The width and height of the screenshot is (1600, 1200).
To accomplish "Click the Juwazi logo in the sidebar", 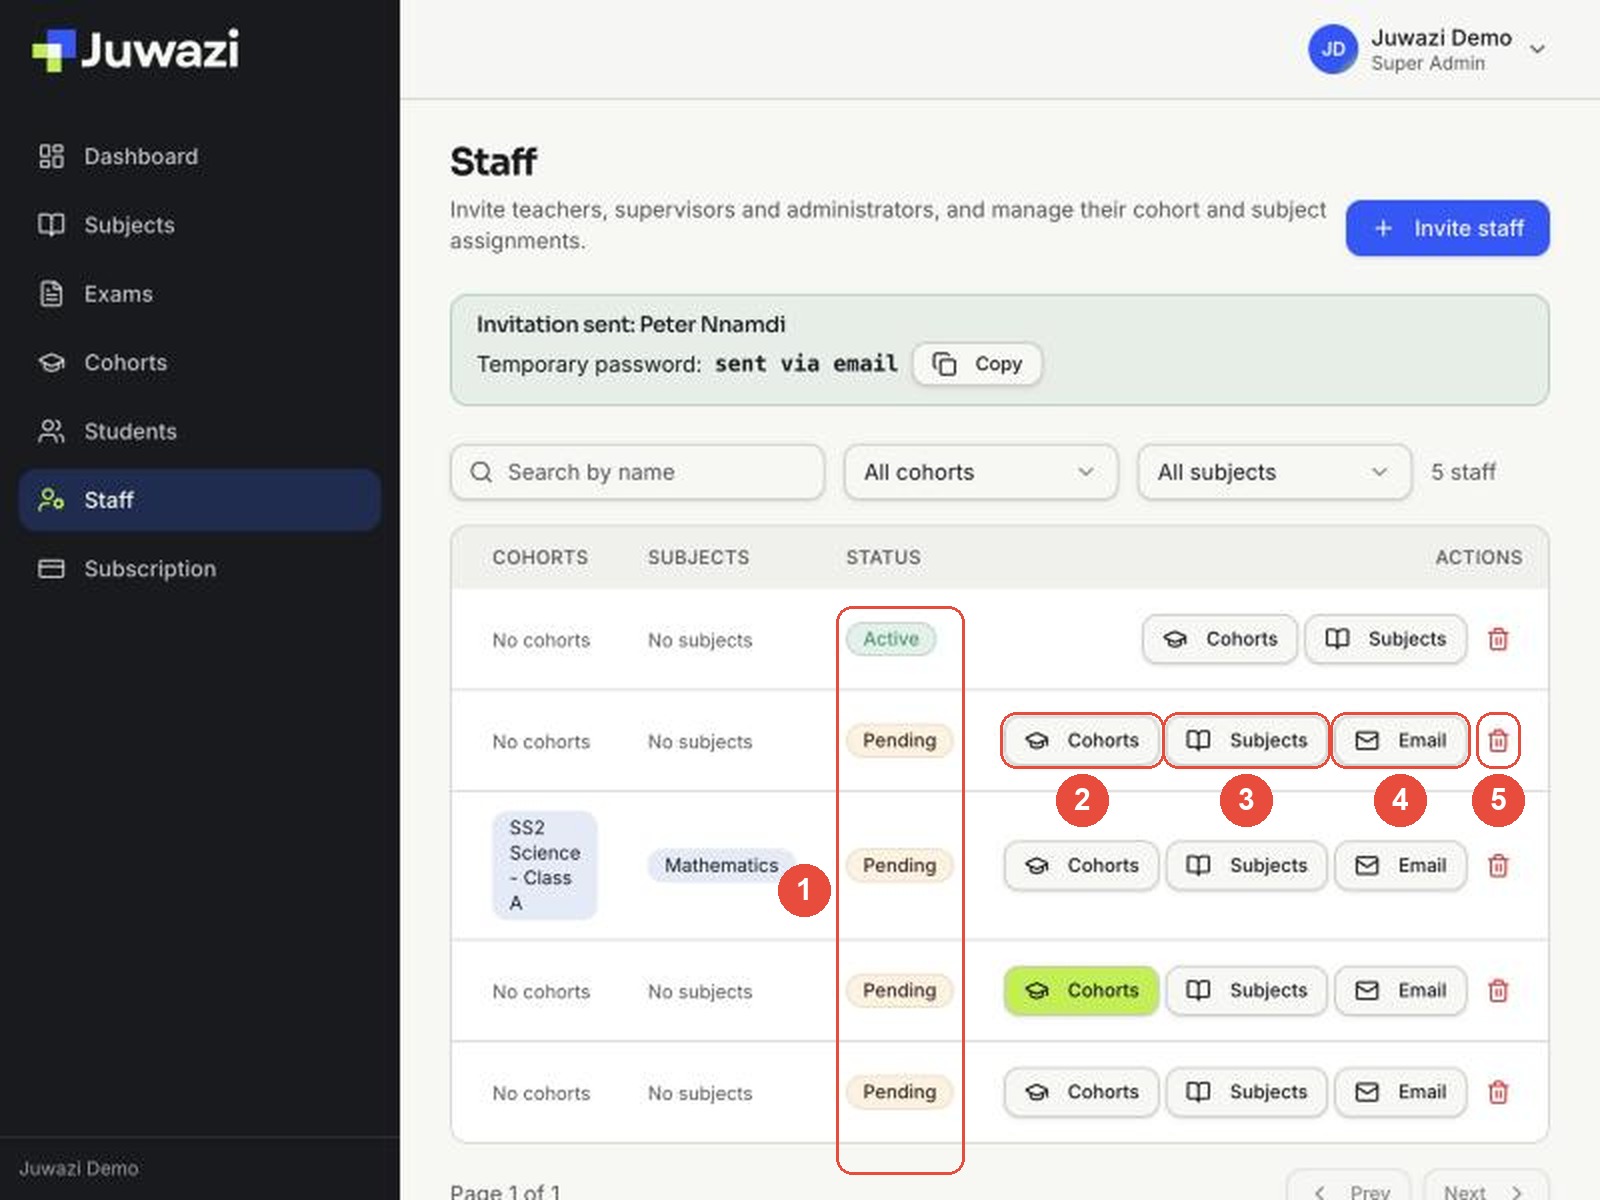I will coord(136,49).
